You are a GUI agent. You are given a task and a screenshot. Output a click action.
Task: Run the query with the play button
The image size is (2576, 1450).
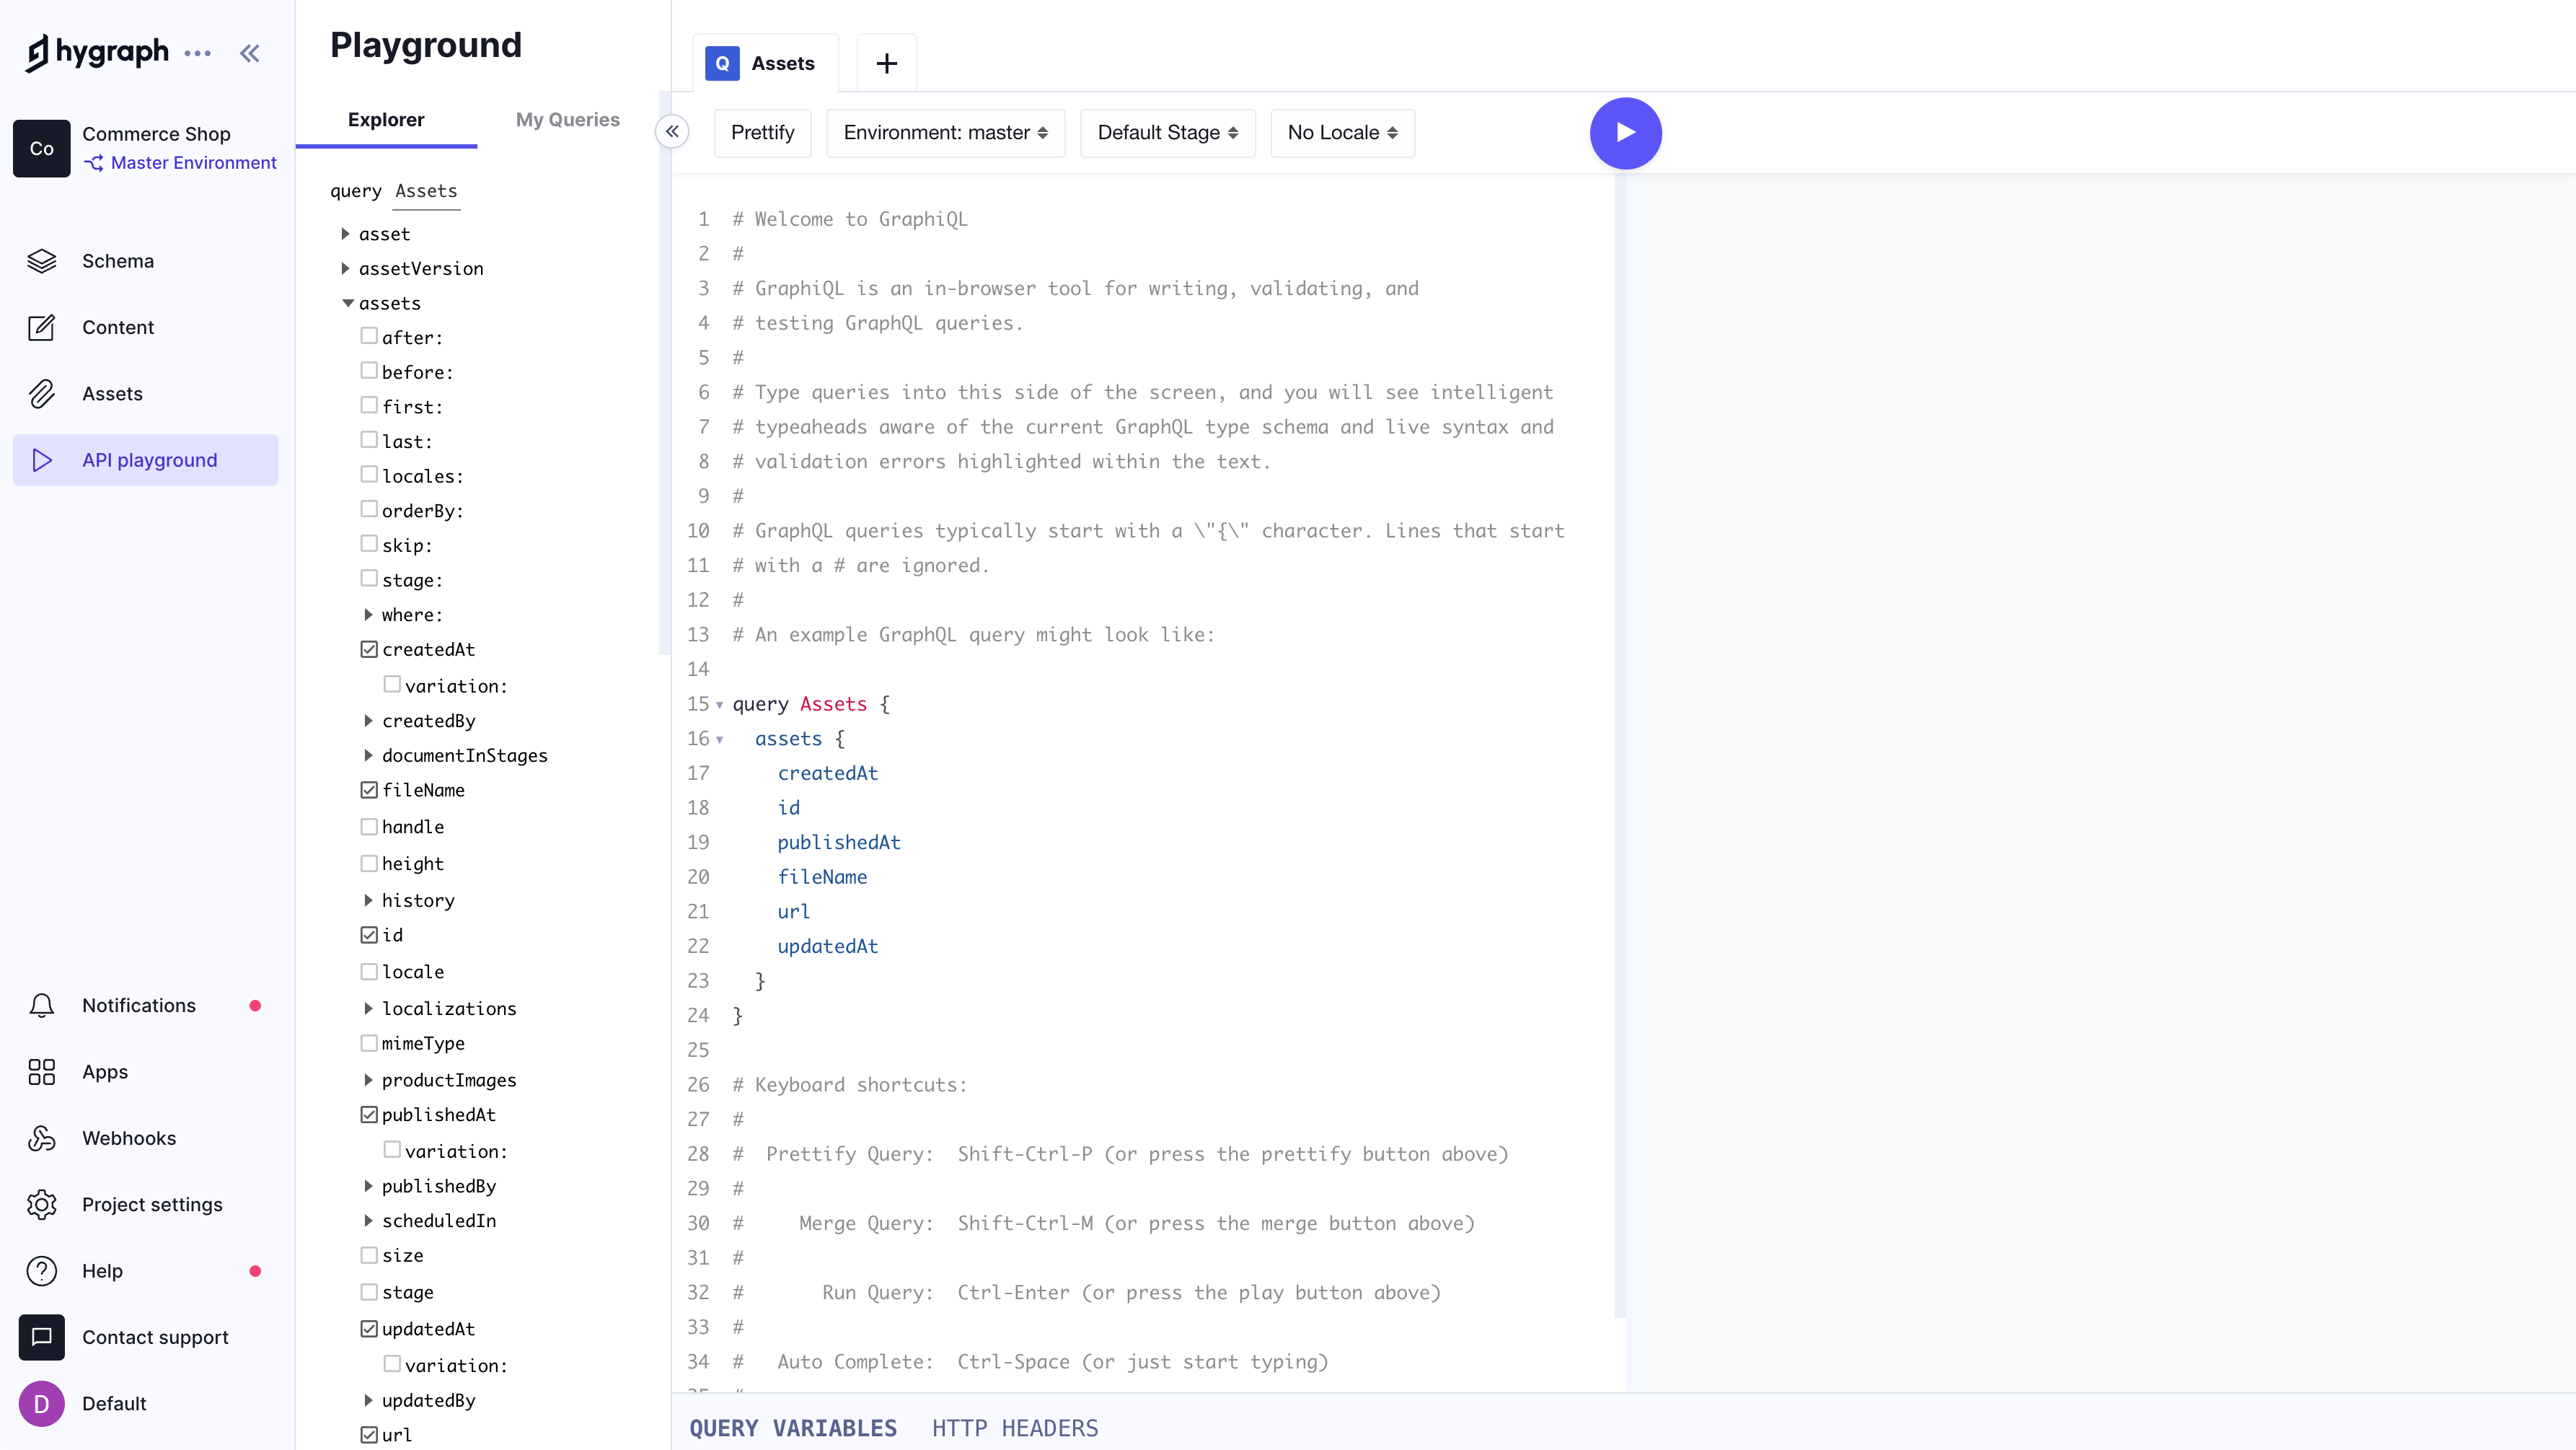(1625, 133)
